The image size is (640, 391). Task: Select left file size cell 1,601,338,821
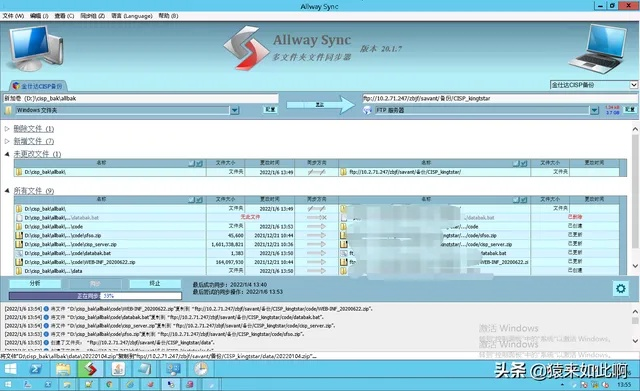[227, 244]
